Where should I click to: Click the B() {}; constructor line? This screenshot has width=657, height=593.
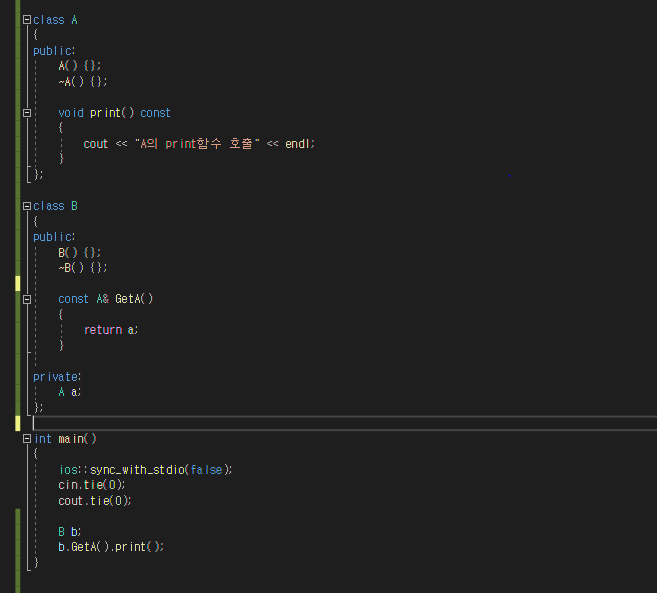pos(80,253)
